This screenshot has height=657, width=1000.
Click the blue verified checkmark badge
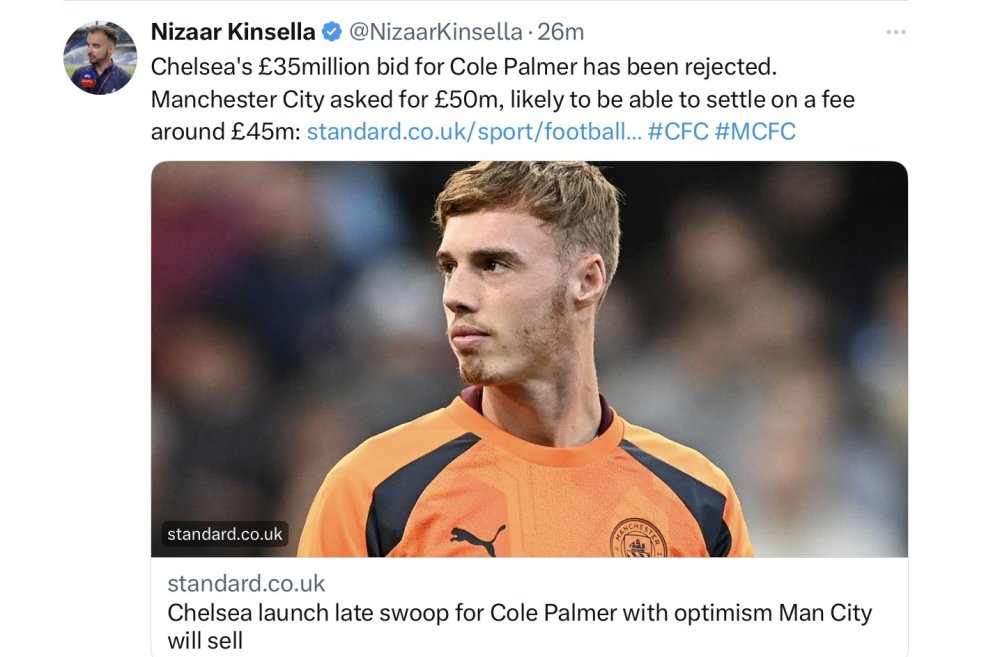pyautogui.click(x=331, y=32)
